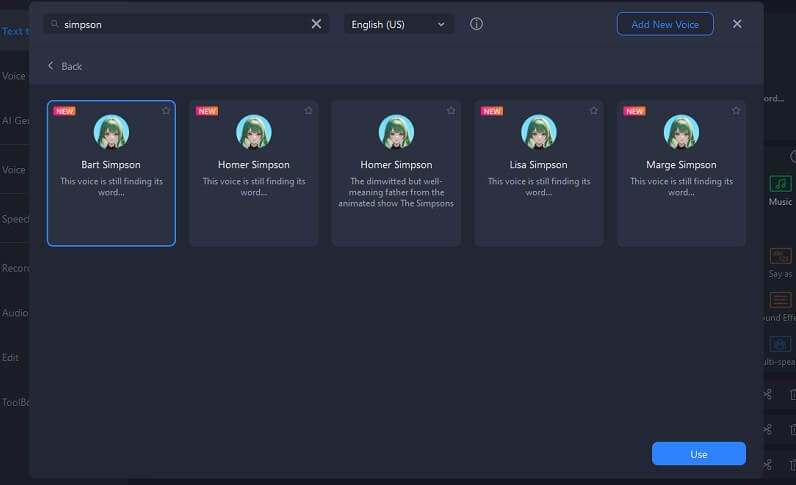Open the Record item in background sidebar
Image resolution: width=796 pixels, height=485 pixels.
(15, 268)
